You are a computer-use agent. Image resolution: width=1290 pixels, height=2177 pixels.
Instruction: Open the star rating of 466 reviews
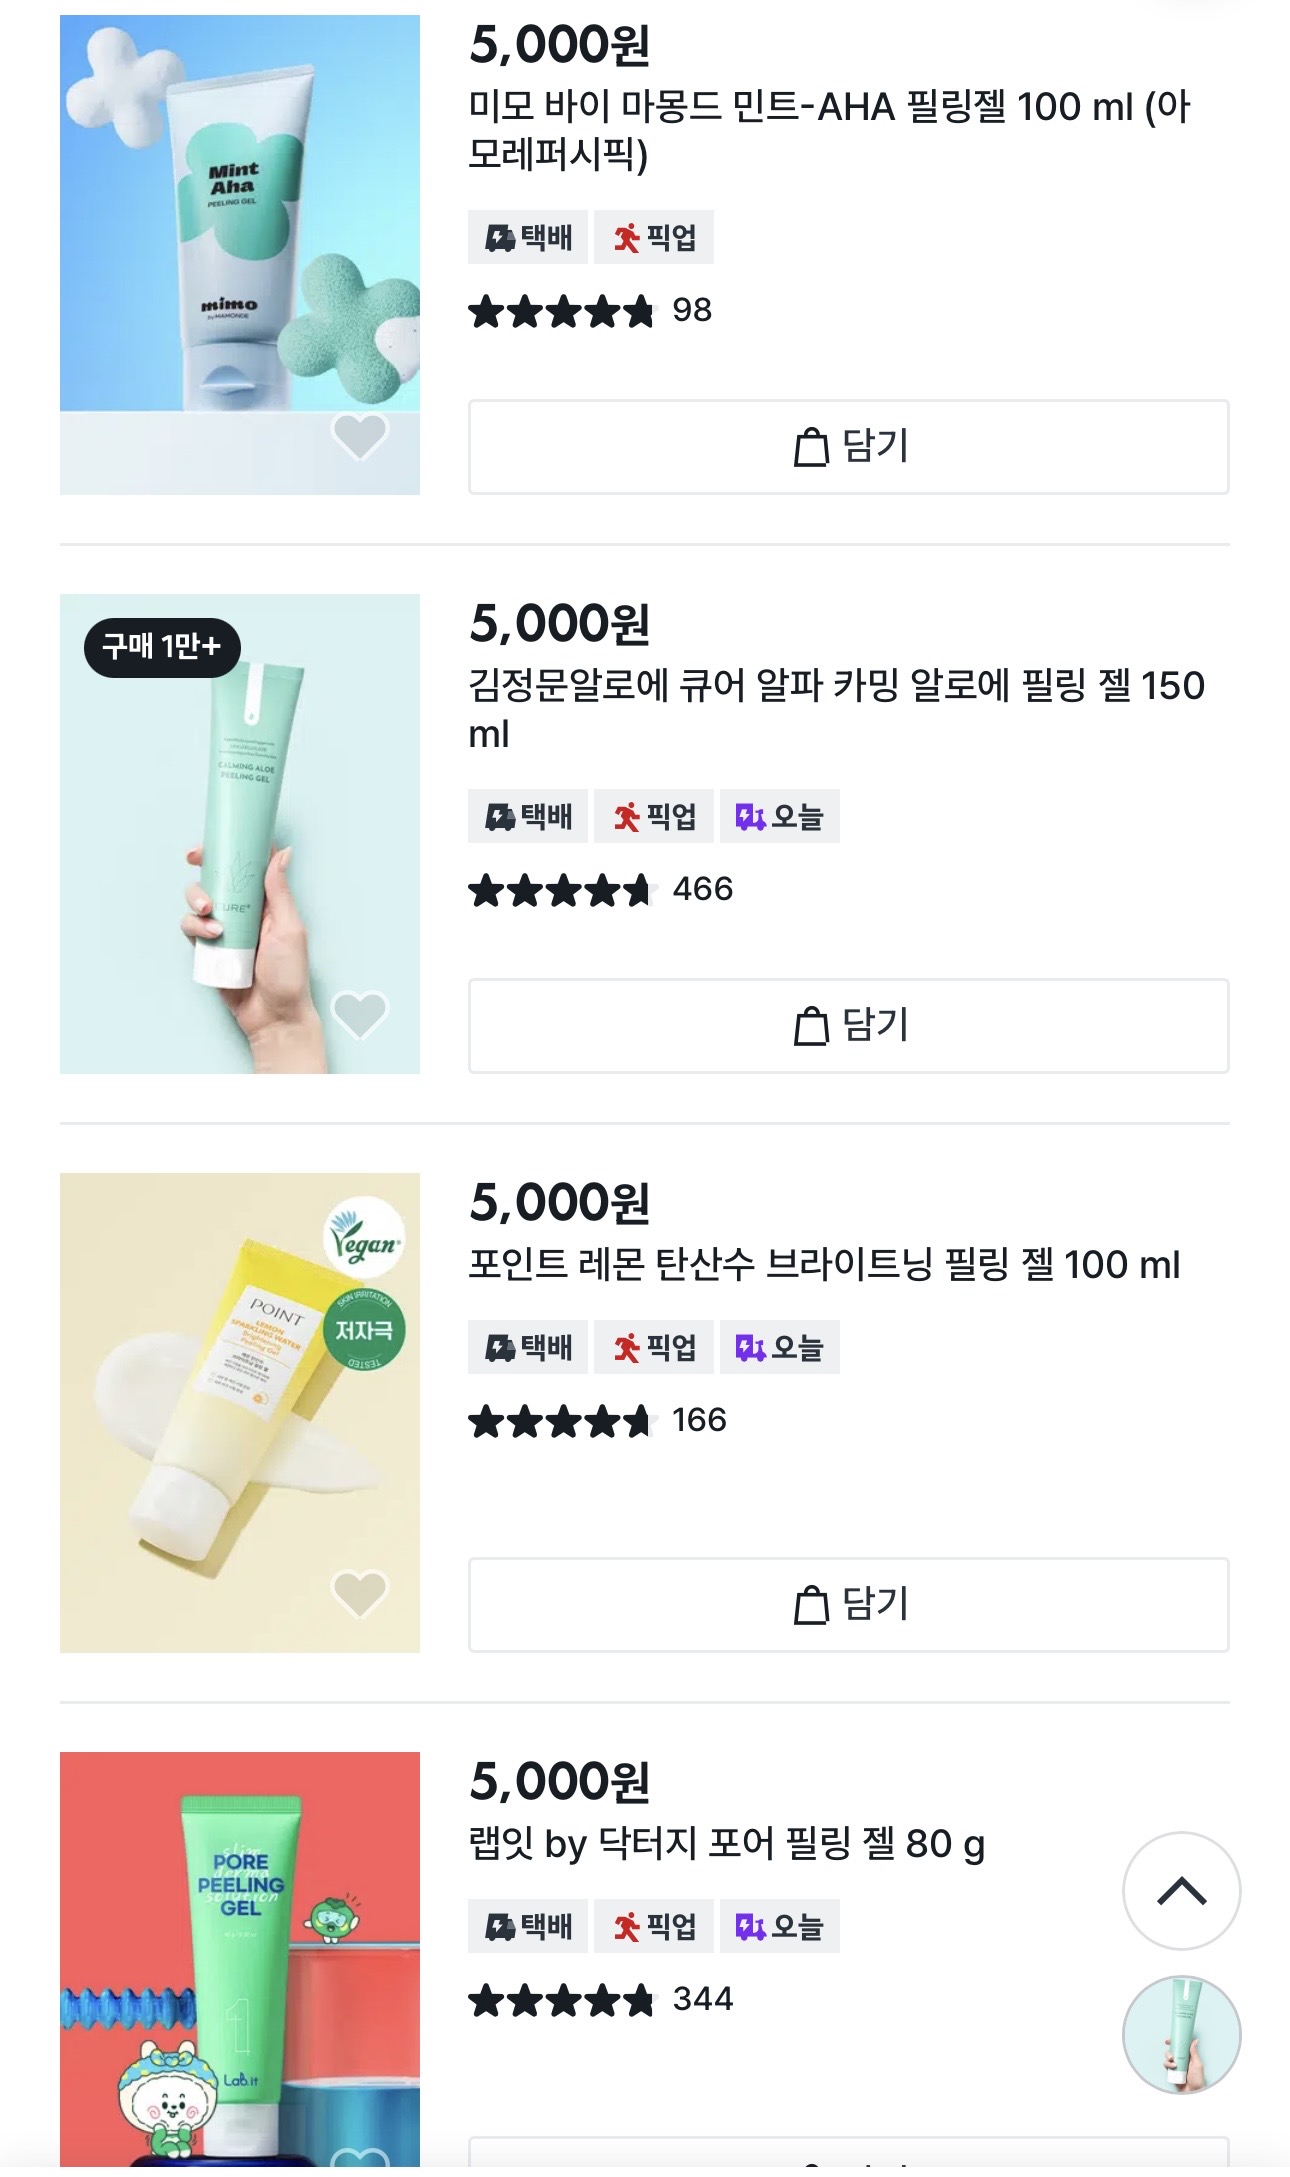click(x=601, y=889)
